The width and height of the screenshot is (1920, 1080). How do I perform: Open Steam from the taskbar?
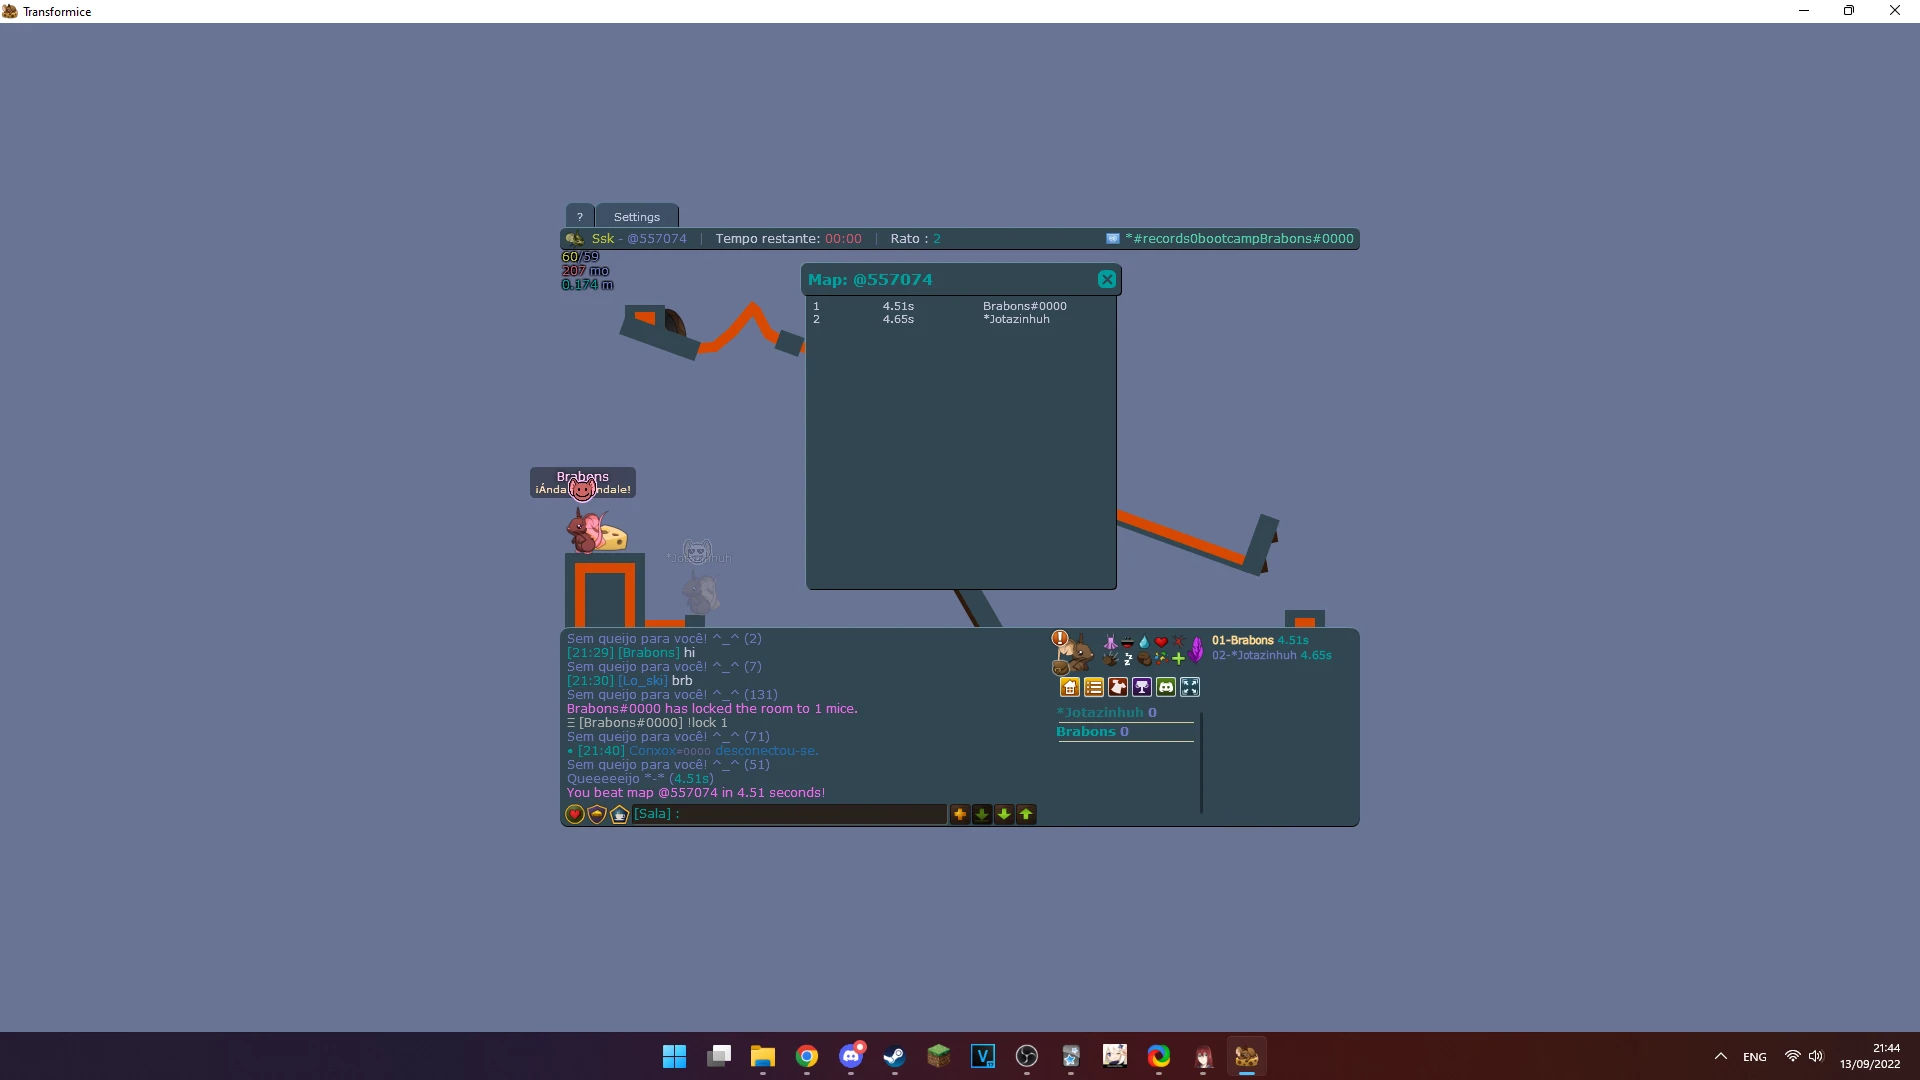(x=895, y=1057)
